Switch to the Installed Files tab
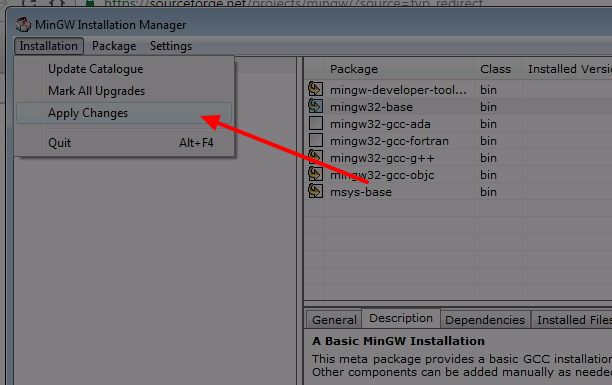Screen dimensions: 612x385 tap(571, 320)
